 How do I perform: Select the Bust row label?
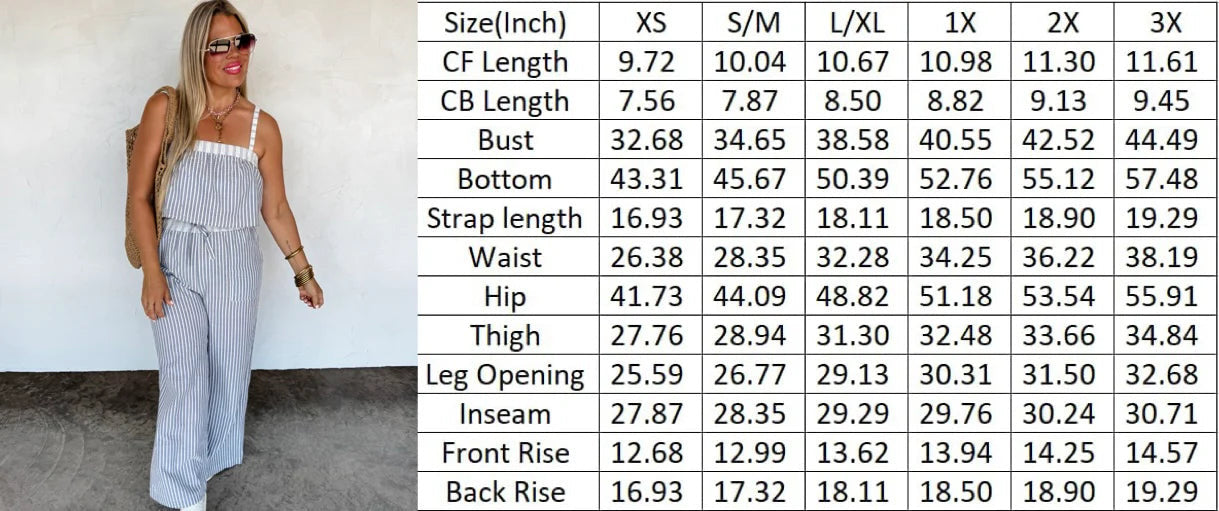[506, 139]
